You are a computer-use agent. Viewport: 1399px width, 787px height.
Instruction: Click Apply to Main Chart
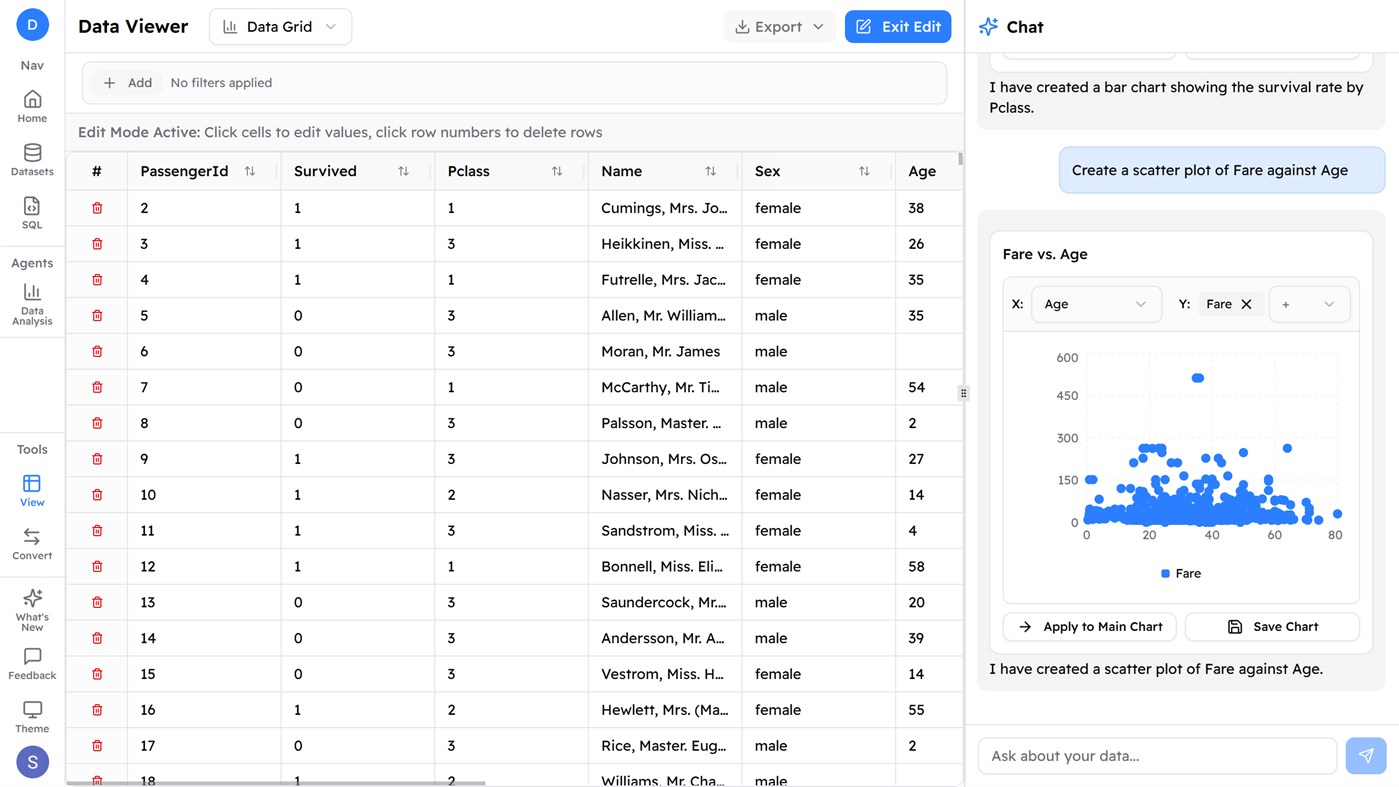tap(1089, 626)
